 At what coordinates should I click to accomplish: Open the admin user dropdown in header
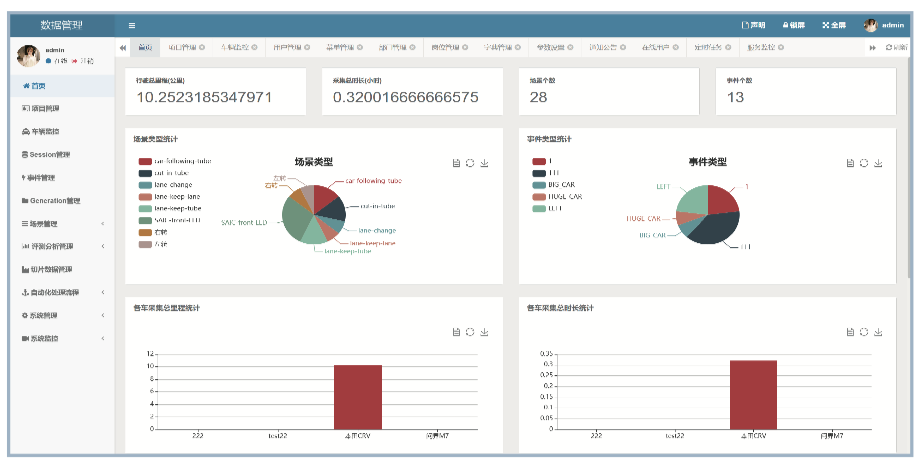884,25
